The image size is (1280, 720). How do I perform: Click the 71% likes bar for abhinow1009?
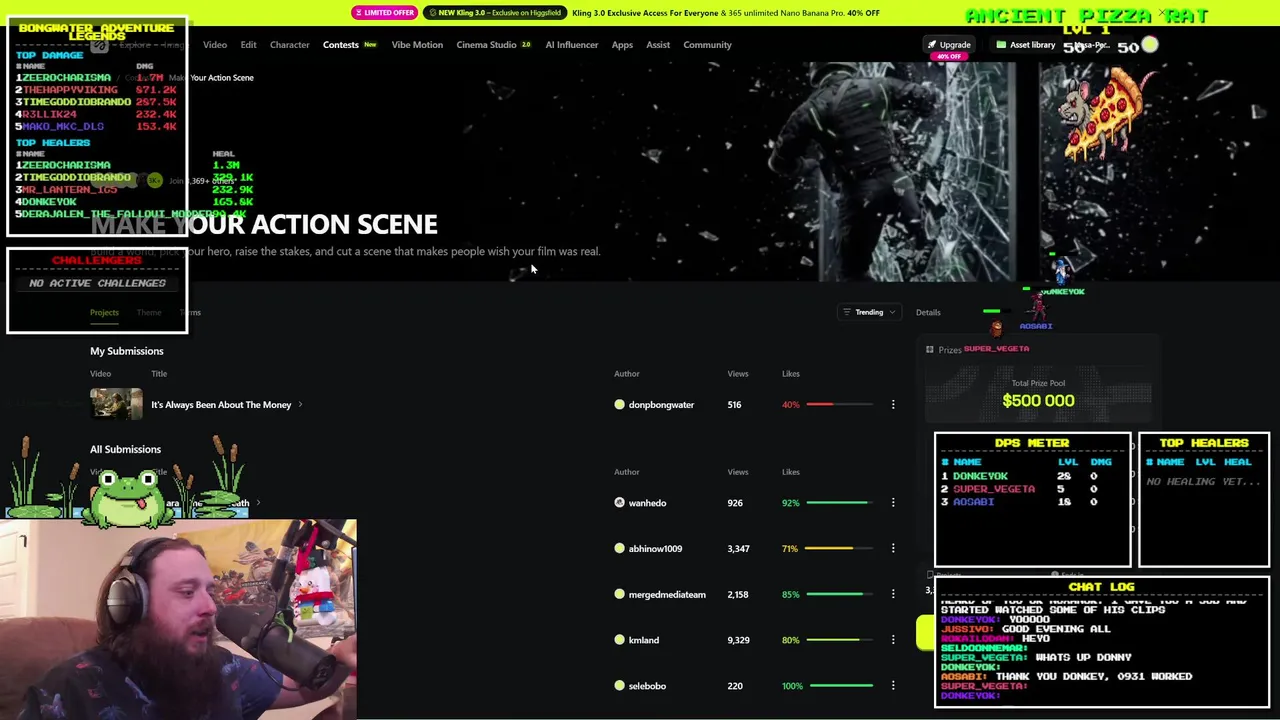[837, 549]
